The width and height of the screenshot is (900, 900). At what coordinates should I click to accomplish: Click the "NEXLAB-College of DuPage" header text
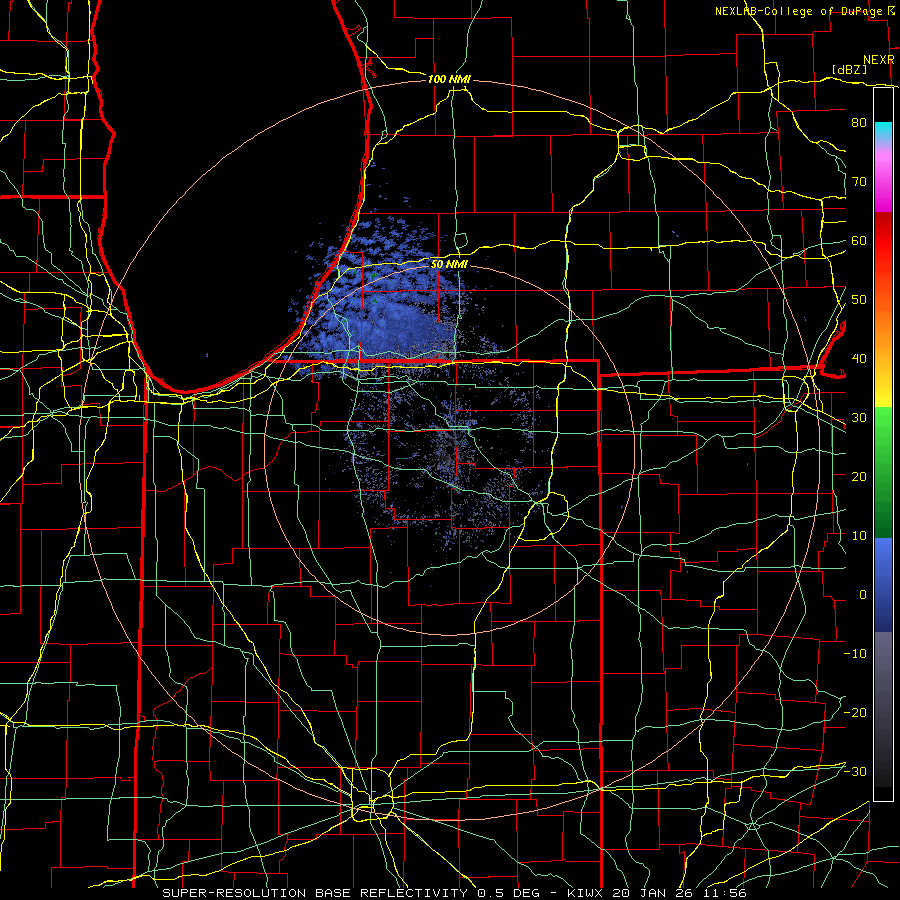tap(798, 11)
